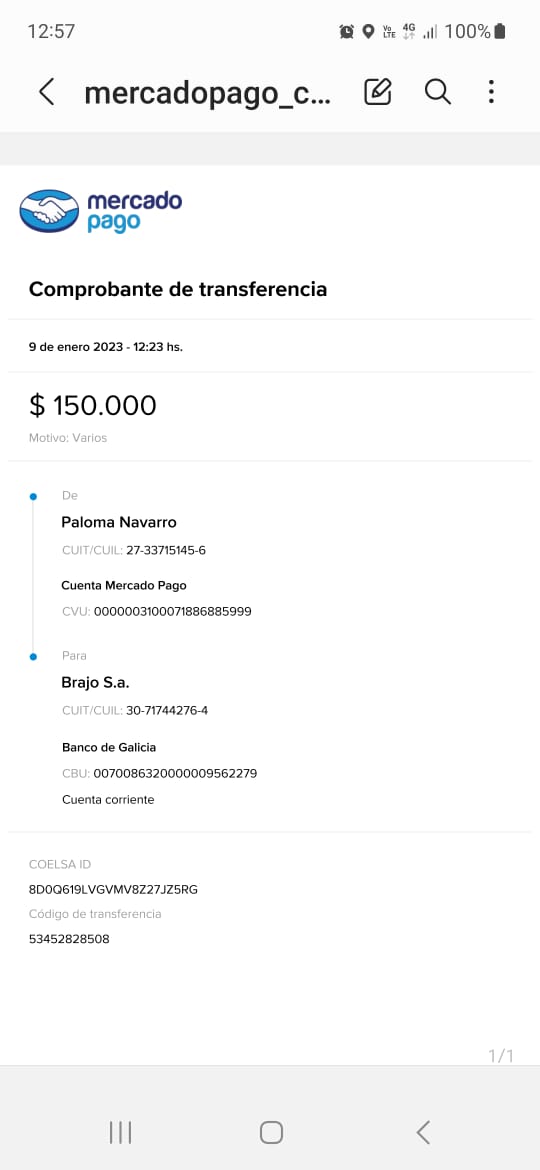
Task: Tap the mercadopago file name title
Action: pyautogui.click(x=208, y=93)
